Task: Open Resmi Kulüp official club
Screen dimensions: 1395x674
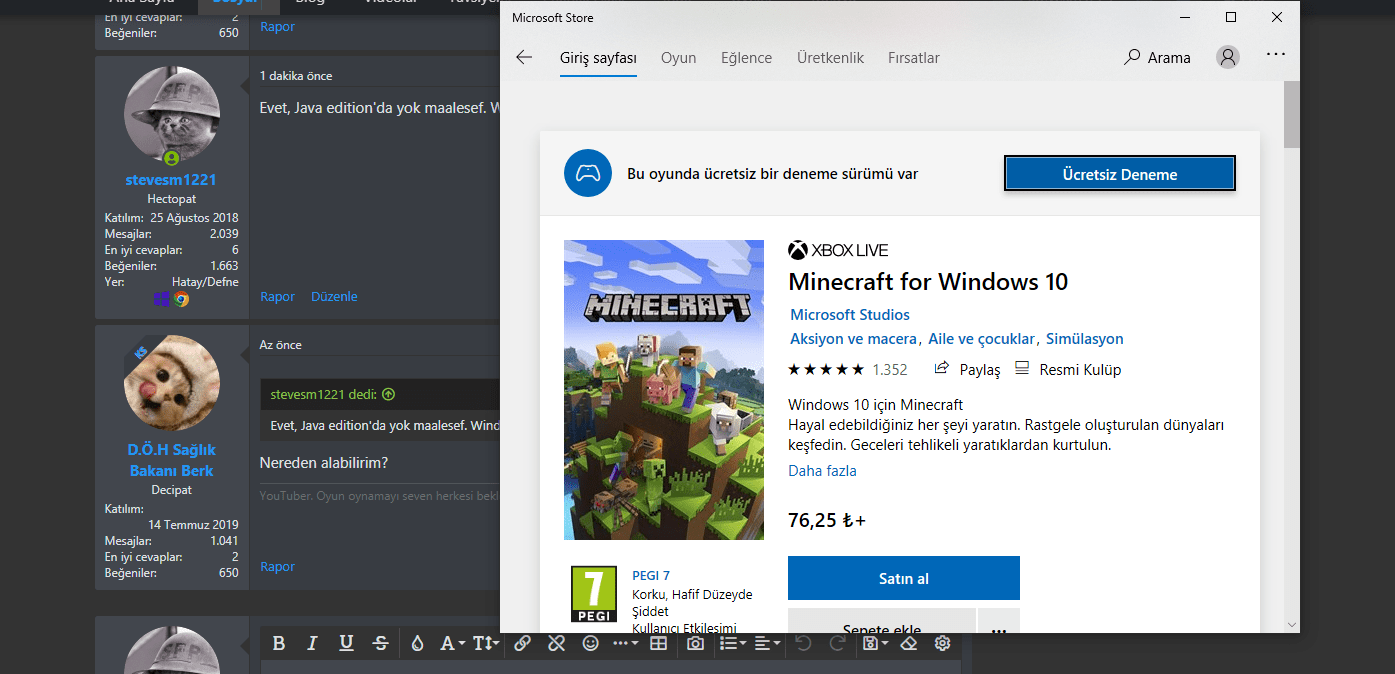Action: point(1068,370)
